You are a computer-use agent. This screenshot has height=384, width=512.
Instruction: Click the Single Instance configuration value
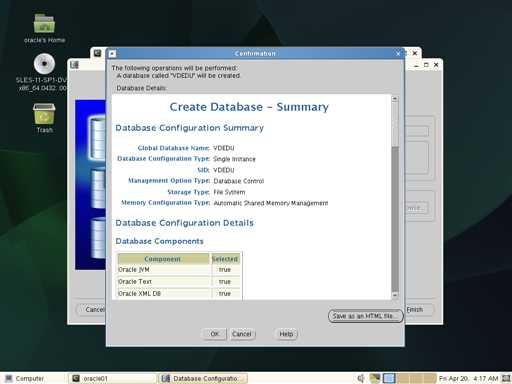coord(234,159)
